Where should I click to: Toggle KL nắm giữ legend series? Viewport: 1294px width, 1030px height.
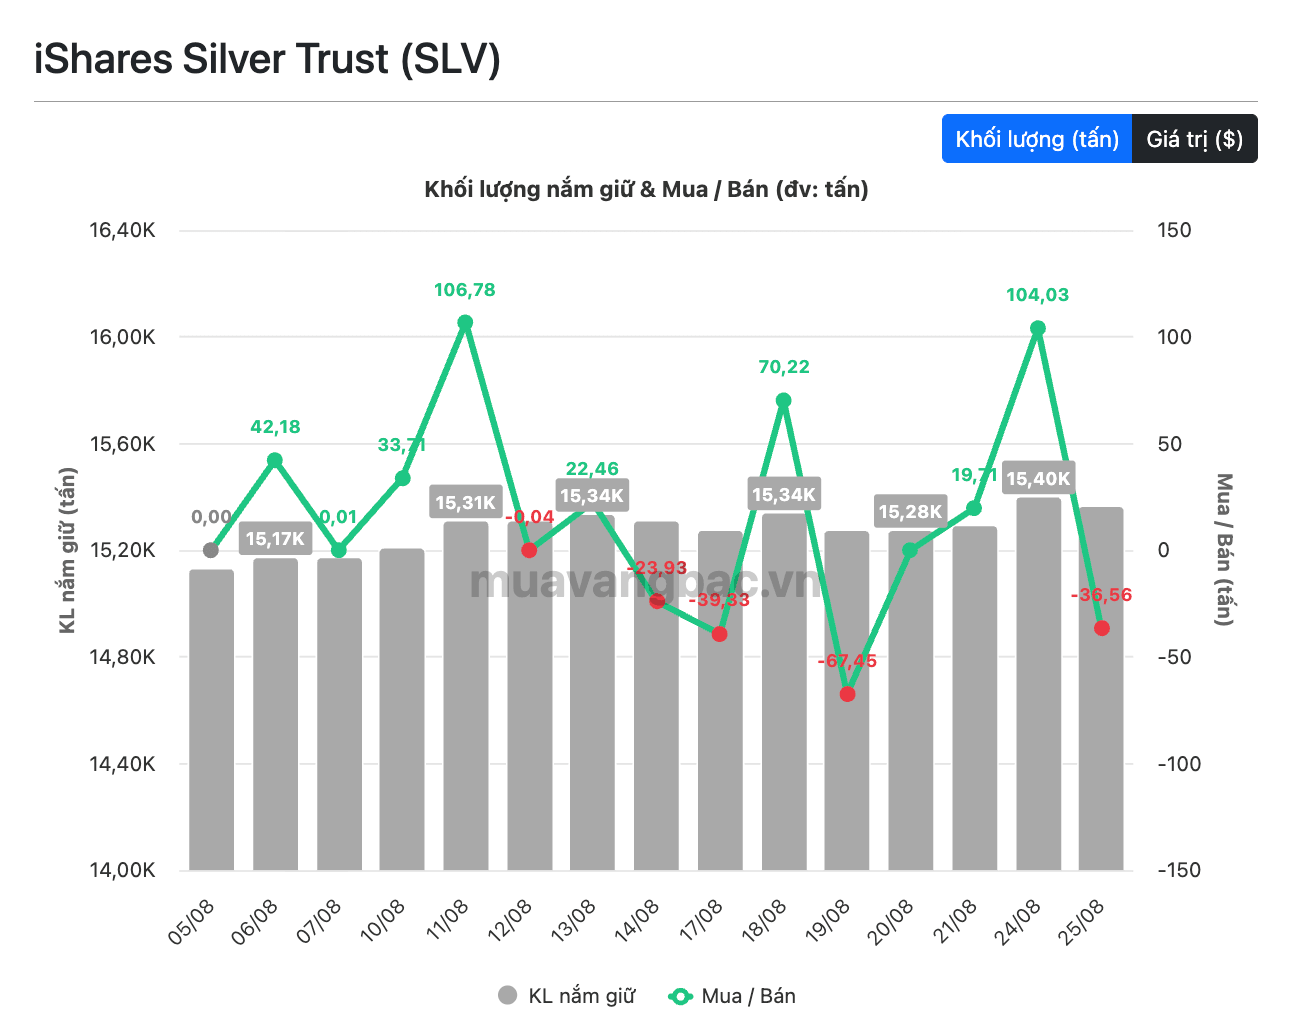pos(567,996)
